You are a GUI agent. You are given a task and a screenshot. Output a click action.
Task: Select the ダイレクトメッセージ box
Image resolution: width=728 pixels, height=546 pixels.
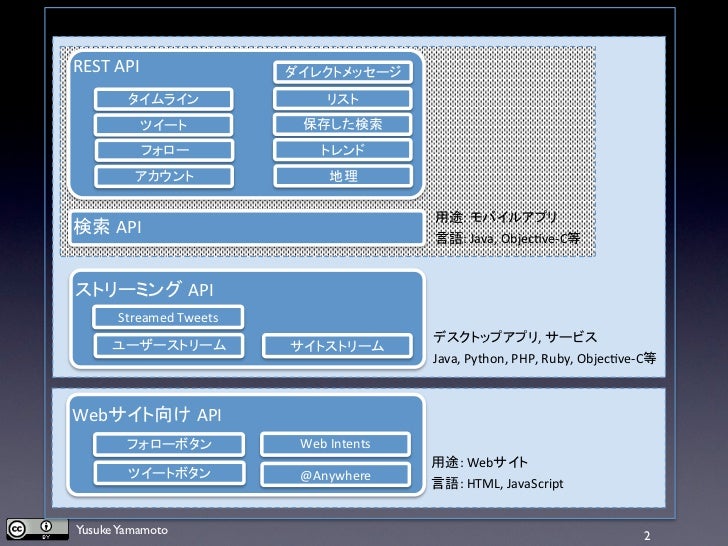[x=343, y=72]
